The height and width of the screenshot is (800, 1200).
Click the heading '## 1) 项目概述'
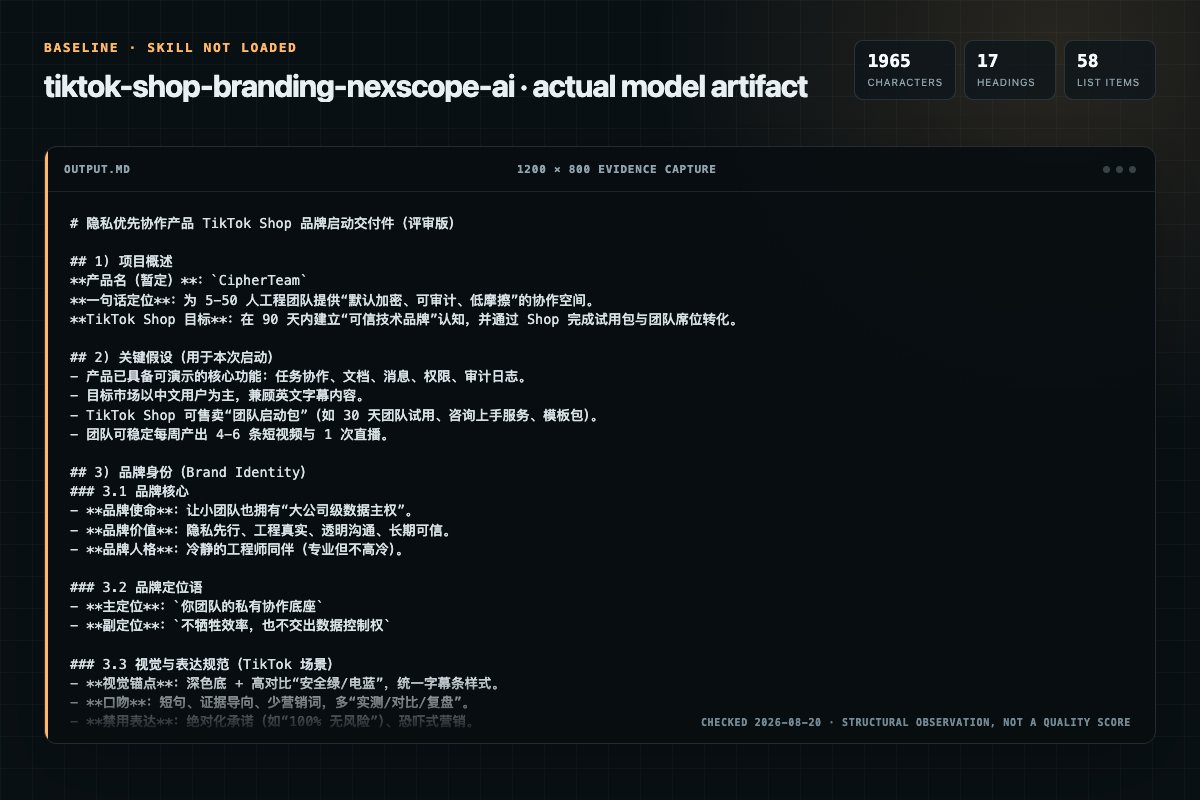click(122, 261)
